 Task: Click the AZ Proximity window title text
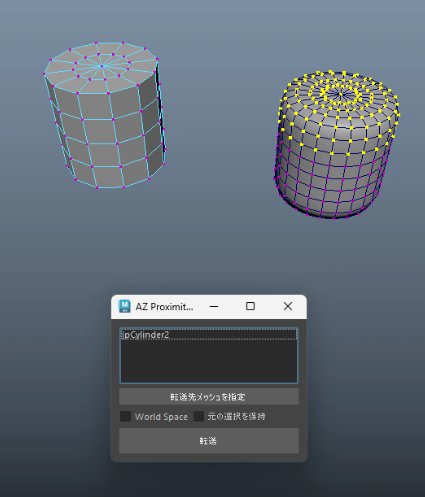pos(164,307)
